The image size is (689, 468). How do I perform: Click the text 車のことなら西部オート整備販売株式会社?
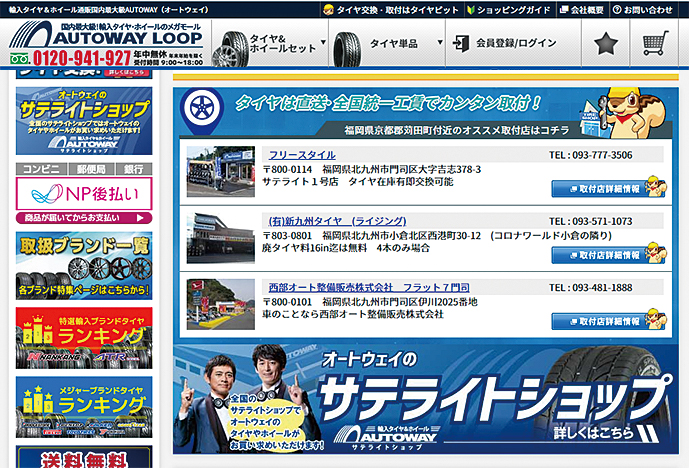coord(353,314)
